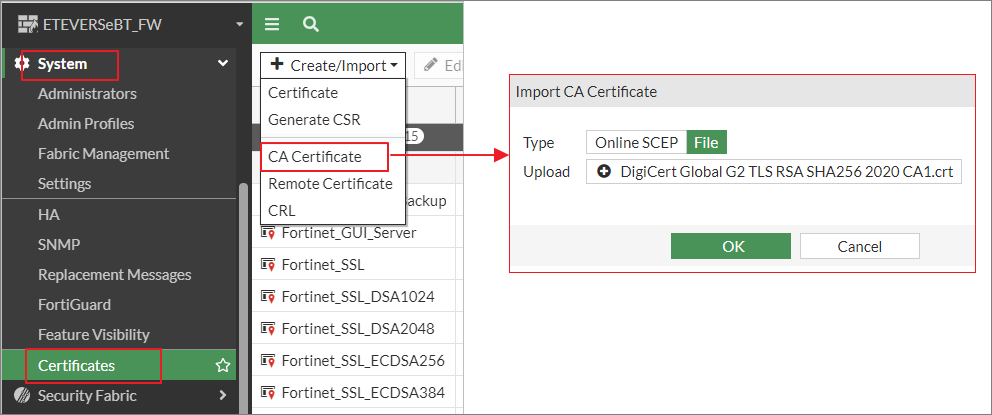Click the hamburger menu icon
The image size is (992, 415).
(272, 25)
